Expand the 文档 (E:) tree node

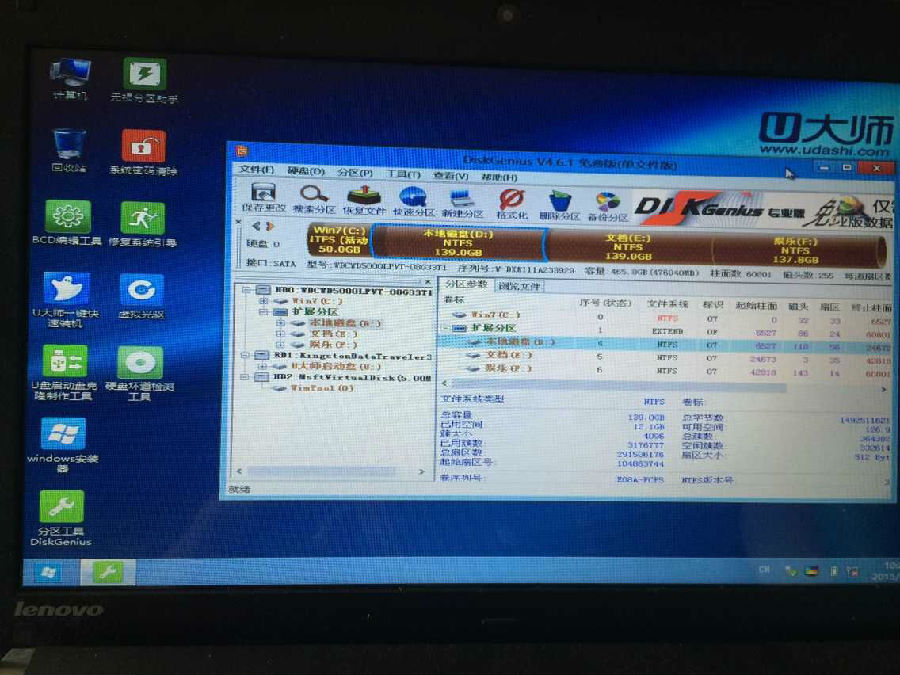pos(280,333)
